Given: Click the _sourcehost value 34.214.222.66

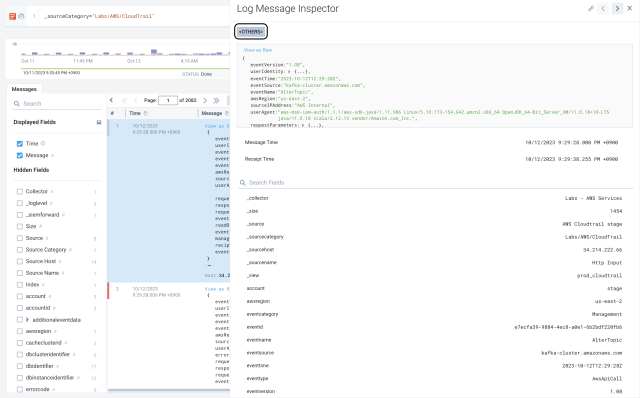Looking at the screenshot, I should tap(602, 250).
